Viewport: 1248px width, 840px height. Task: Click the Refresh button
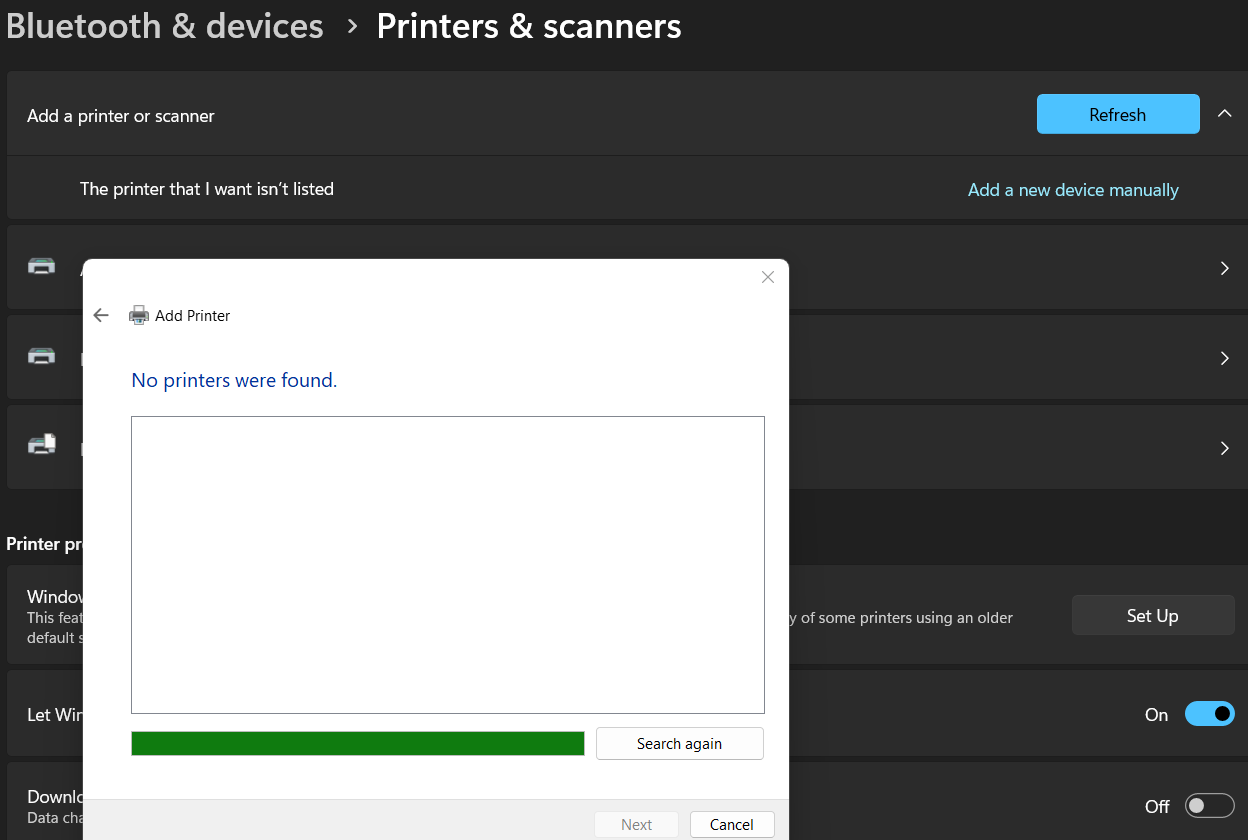click(1118, 114)
